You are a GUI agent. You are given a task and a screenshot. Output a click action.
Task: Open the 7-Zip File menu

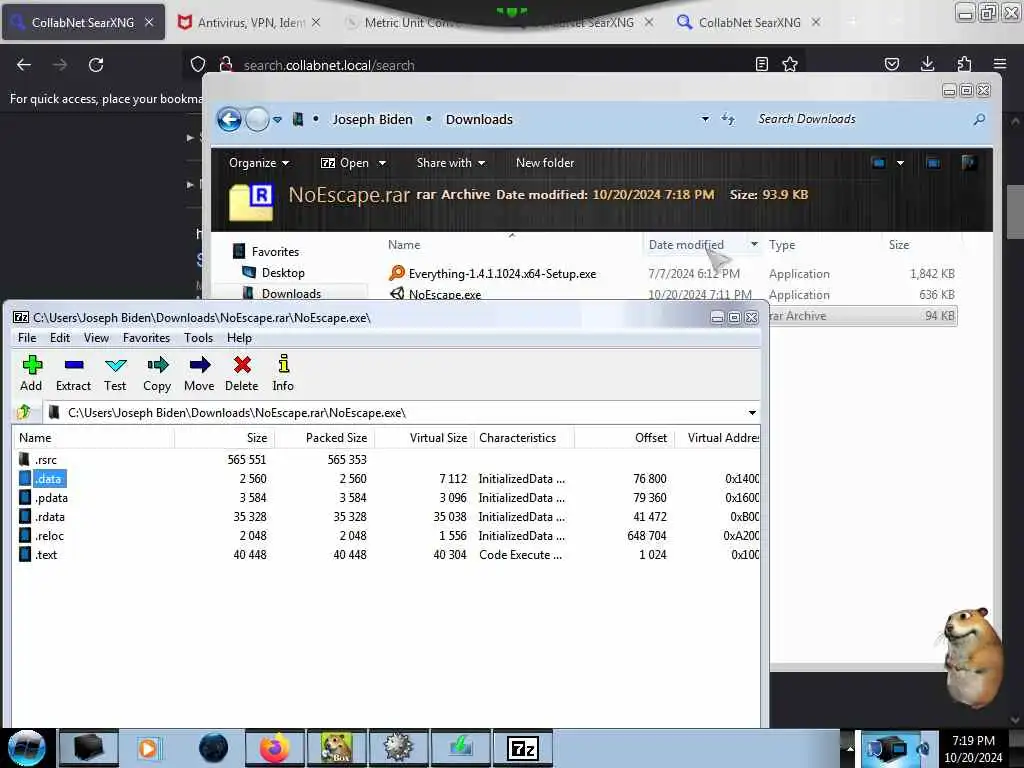click(x=27, y=338)
